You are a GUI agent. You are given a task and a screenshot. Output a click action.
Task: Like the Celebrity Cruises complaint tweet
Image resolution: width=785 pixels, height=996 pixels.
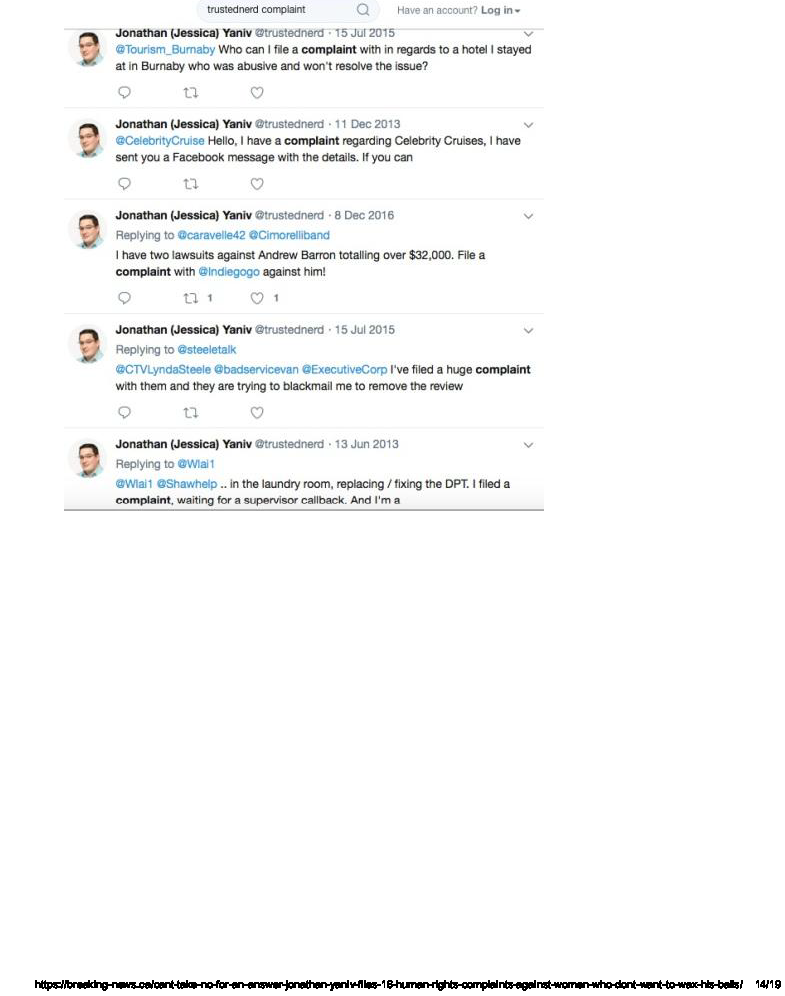[257, 184]
